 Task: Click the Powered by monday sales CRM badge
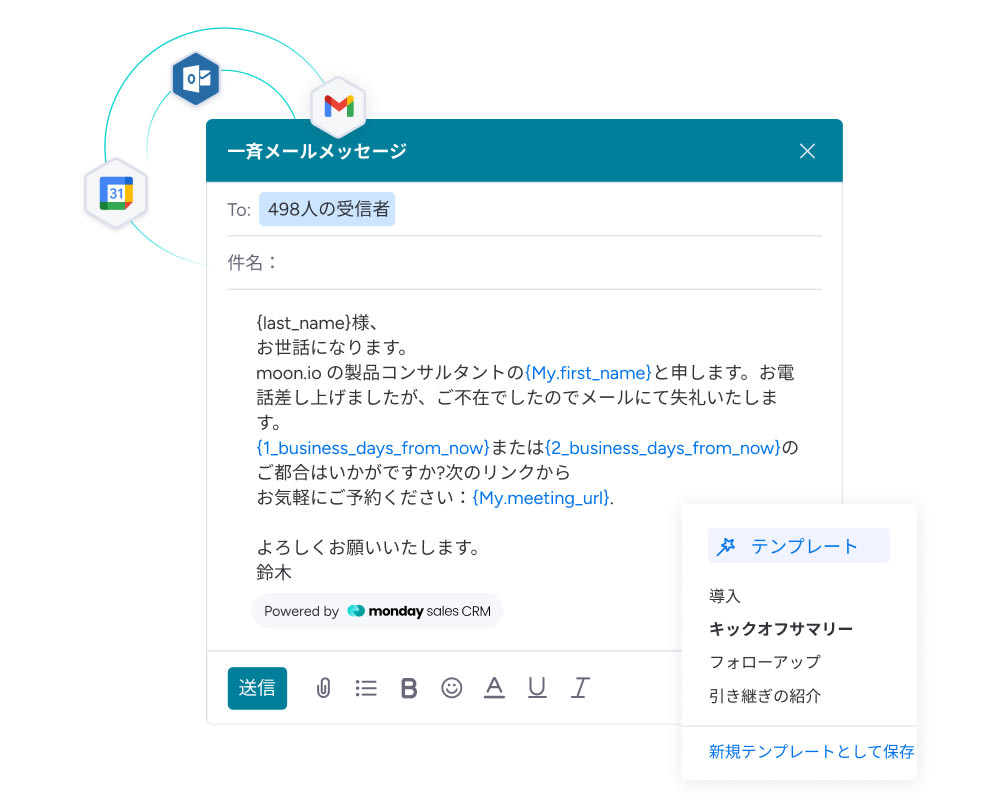(377, 611)
